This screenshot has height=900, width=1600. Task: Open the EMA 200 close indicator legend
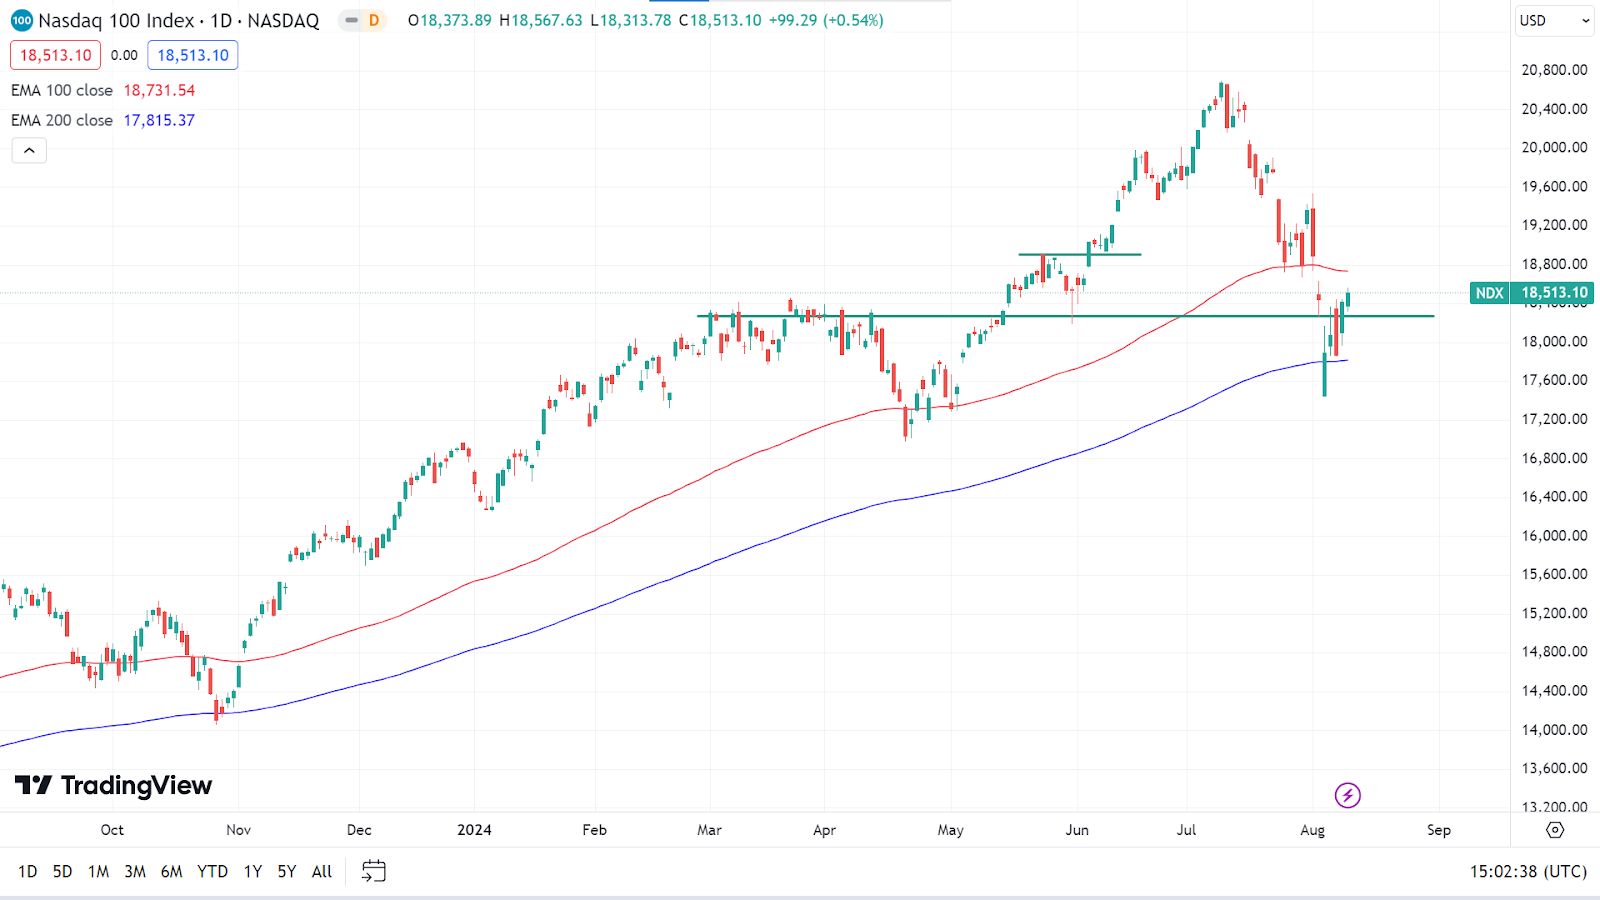click(x=62, y=120)
